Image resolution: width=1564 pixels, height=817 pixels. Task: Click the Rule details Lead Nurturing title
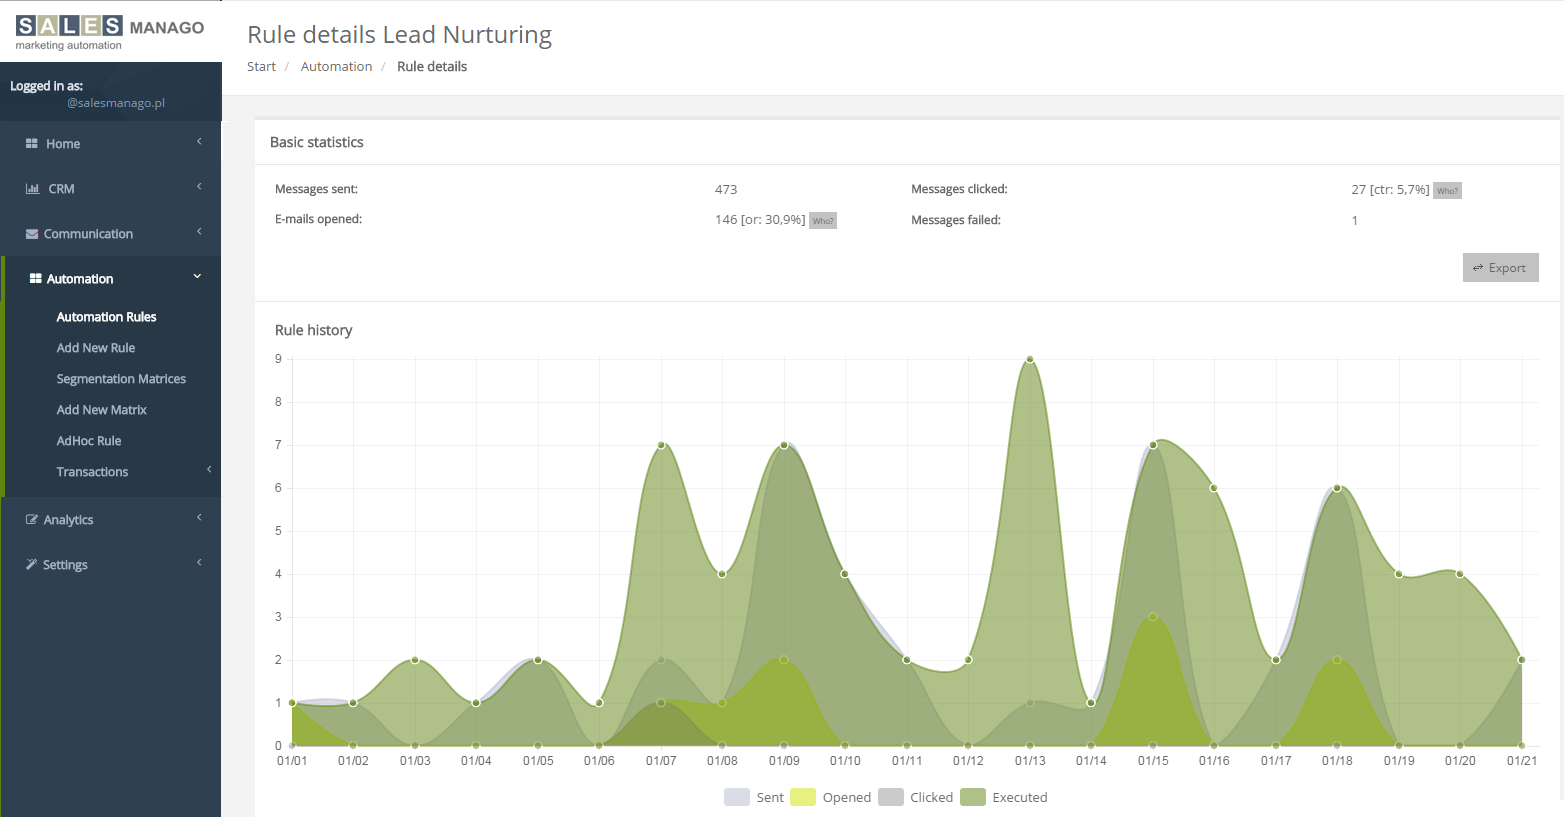point(399,35)
